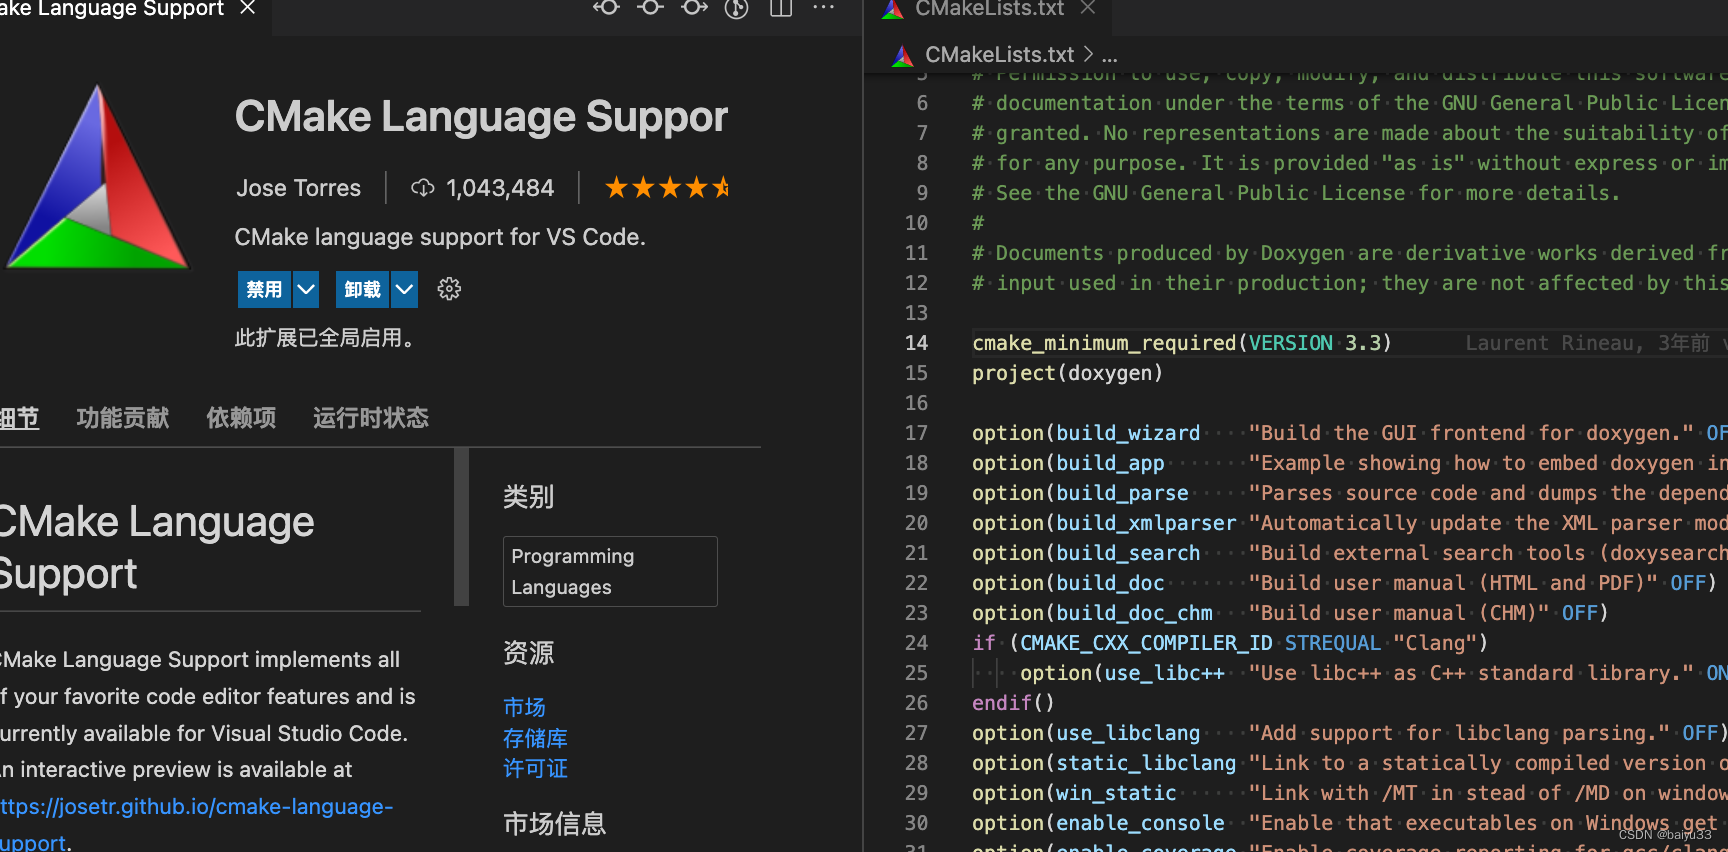
Task: Click option(build_doc_chm line
Action: [1290, 613]
